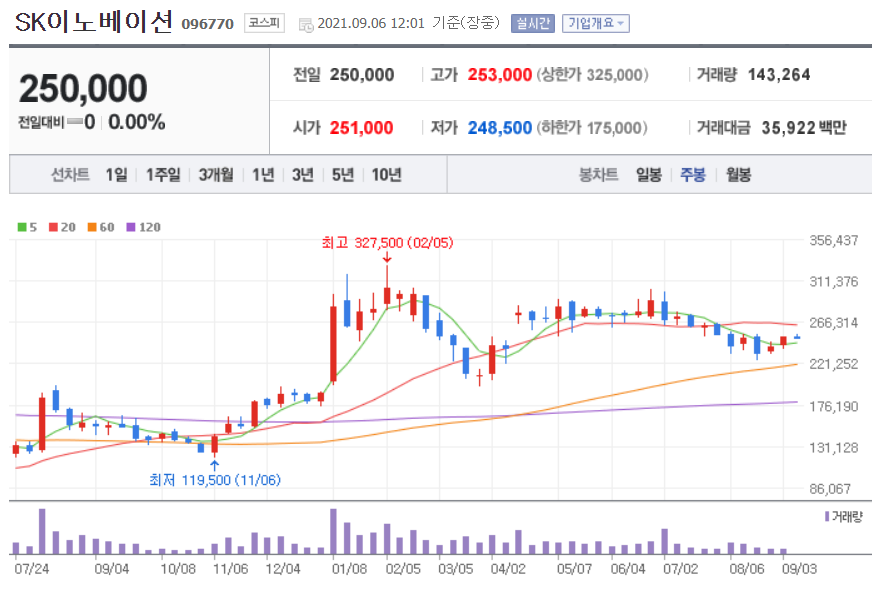Click the 거래대금 value 35,922 백만
The height and width of the screenshot is (589, 872).
tap(804, 128)
